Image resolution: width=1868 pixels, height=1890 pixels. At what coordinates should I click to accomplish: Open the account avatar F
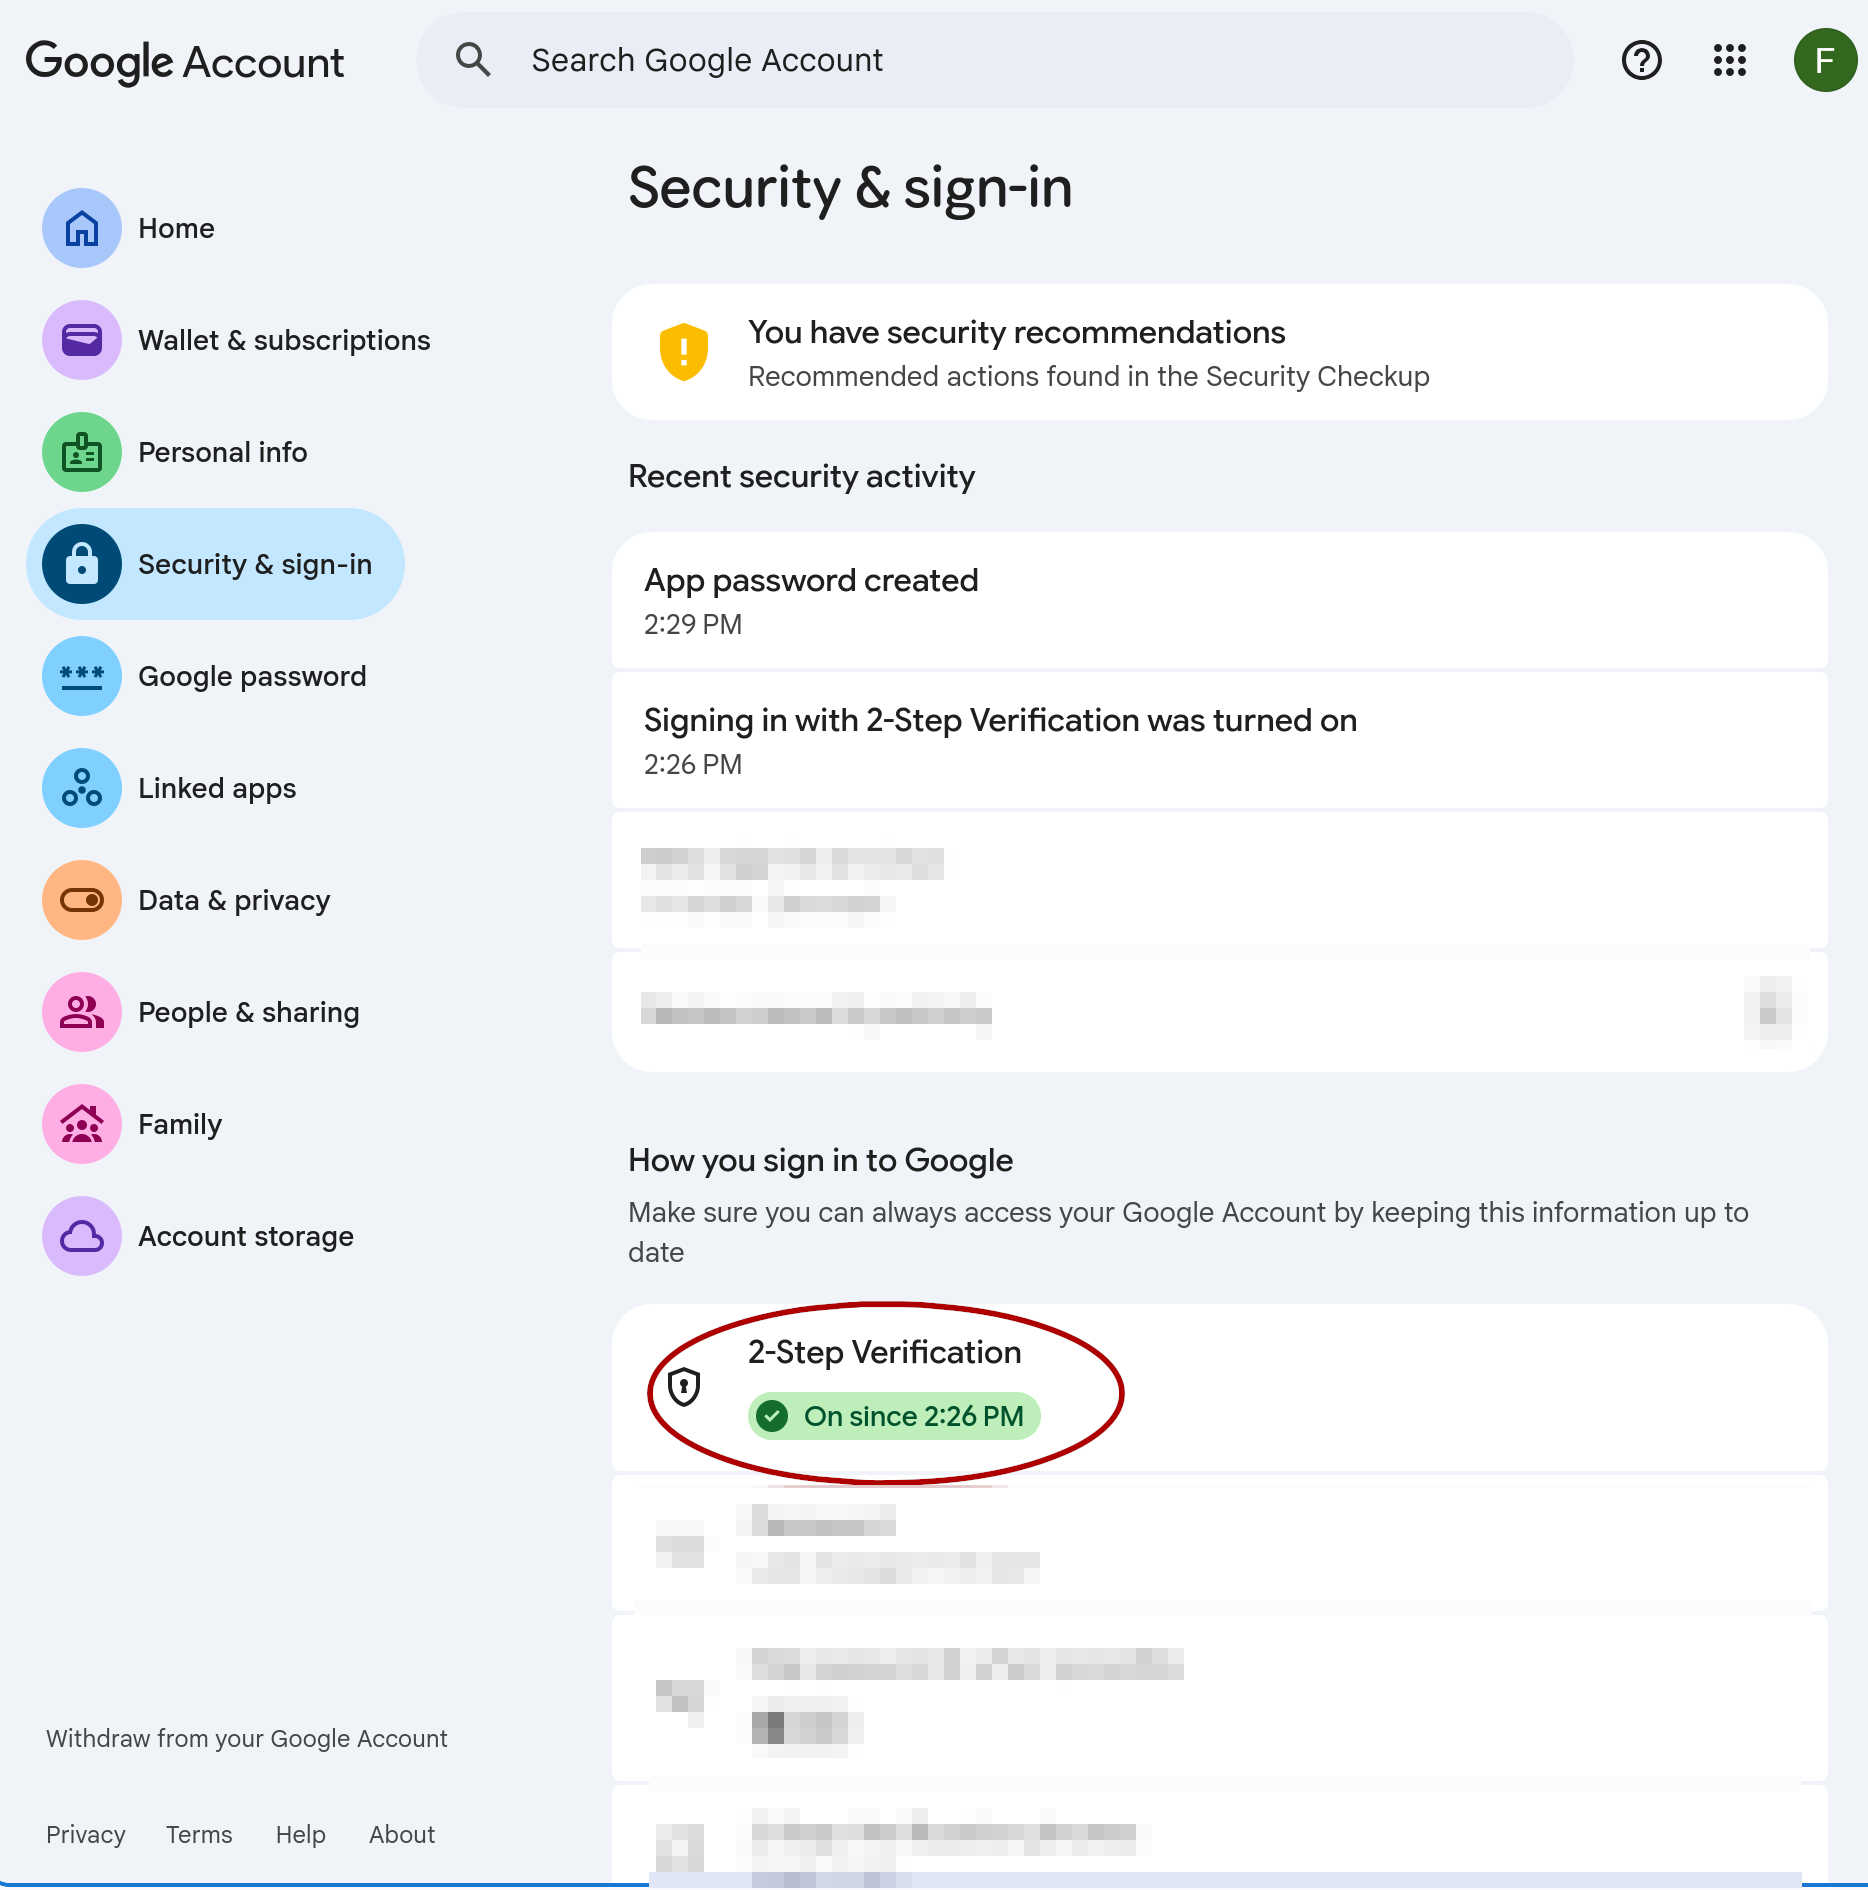click(1825, 60)
